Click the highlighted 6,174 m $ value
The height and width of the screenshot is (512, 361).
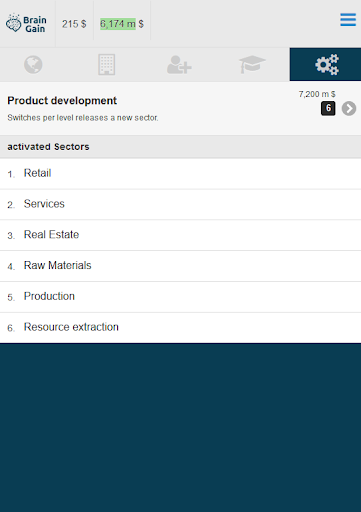point(118,24)
